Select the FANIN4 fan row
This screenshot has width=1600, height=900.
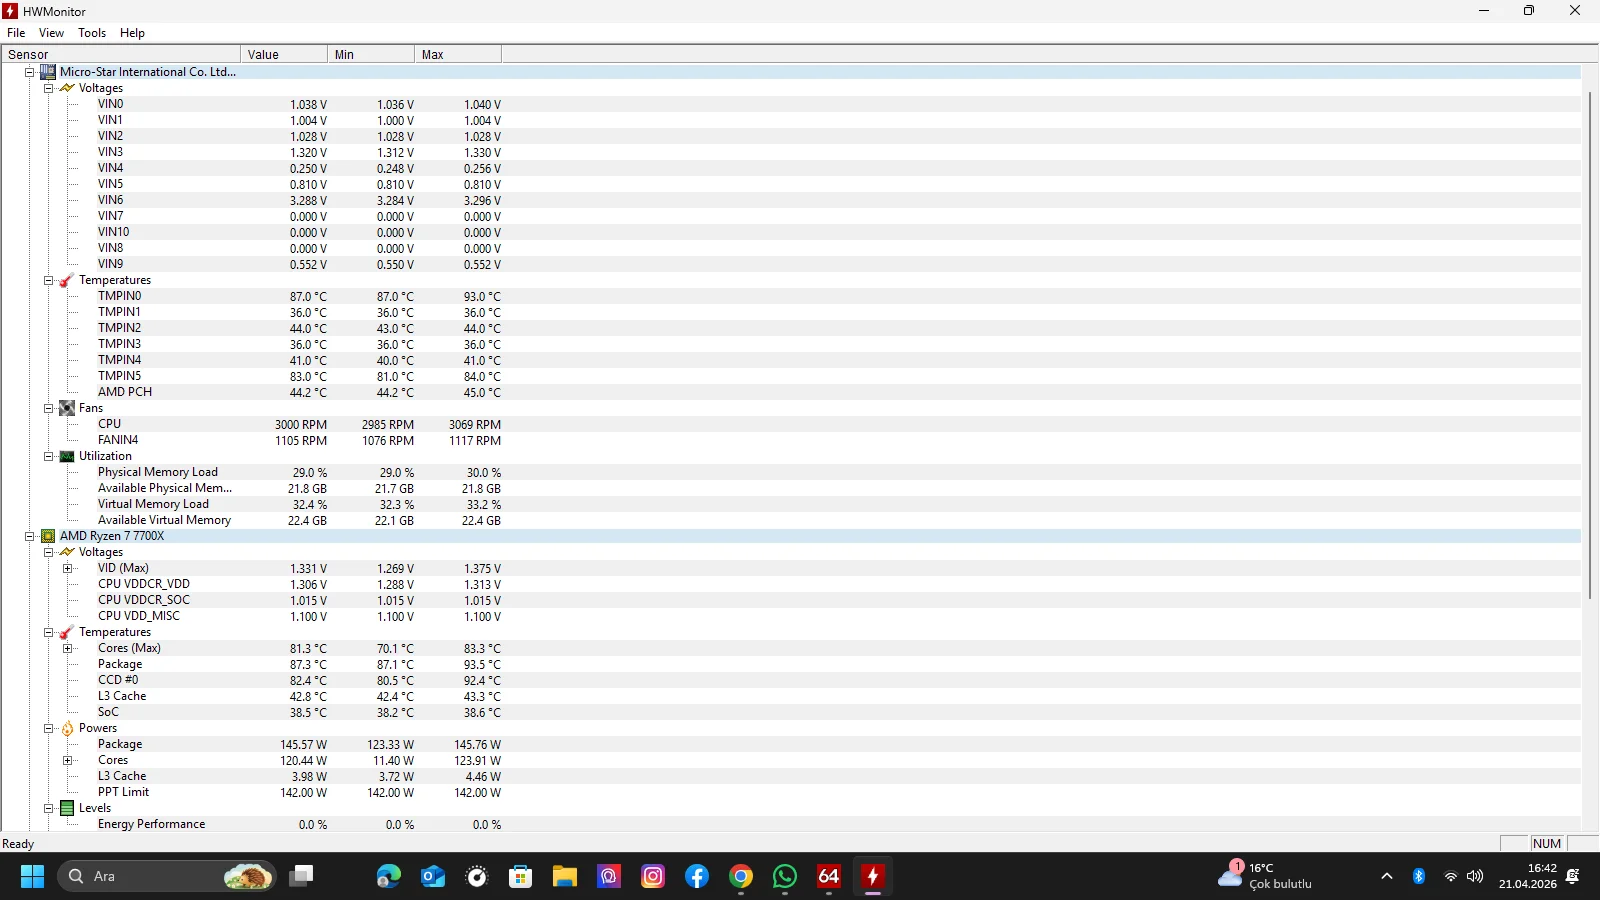[791, 440]
